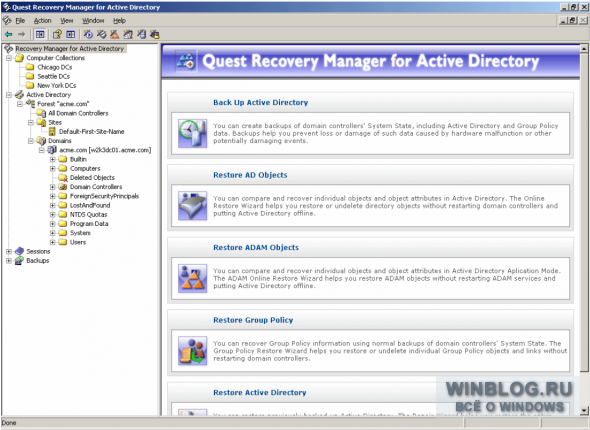Viewport: 590px width, 430px height.
Task: Click the people icon in Restore Group Policy card
Action: tap(193, 351)
